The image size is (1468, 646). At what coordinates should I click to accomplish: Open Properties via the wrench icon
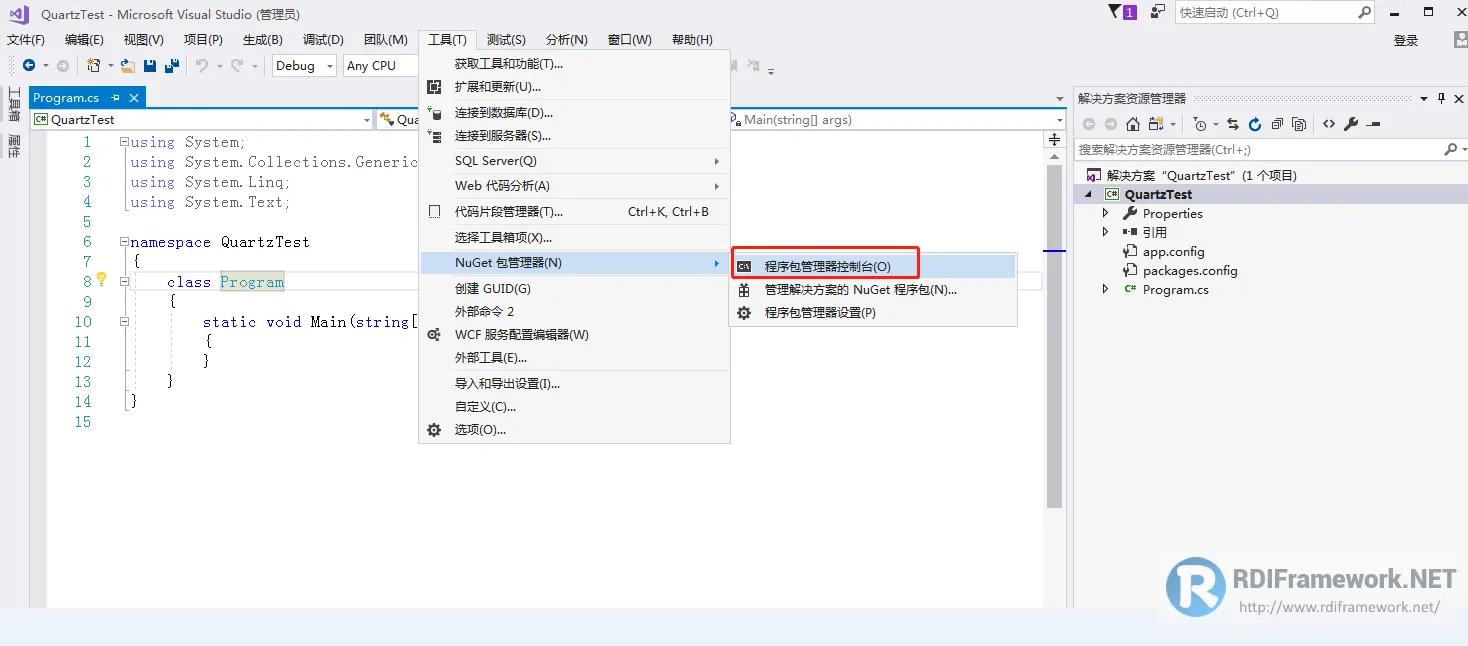click(x=1353, y=125)
